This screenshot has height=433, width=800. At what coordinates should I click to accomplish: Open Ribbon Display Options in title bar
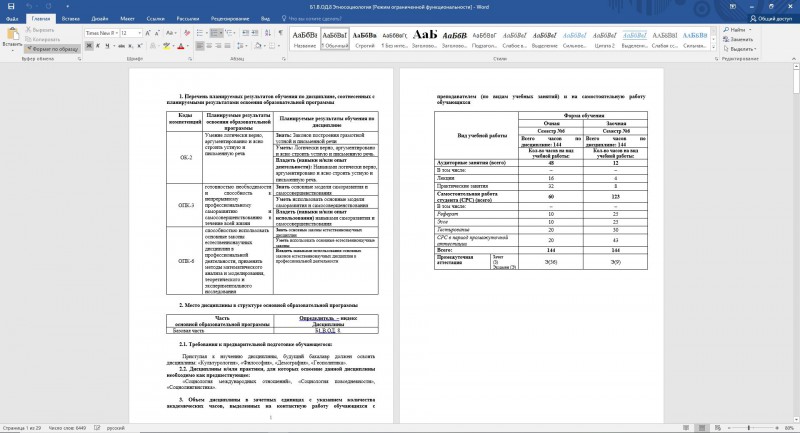[x=733, y=7]
